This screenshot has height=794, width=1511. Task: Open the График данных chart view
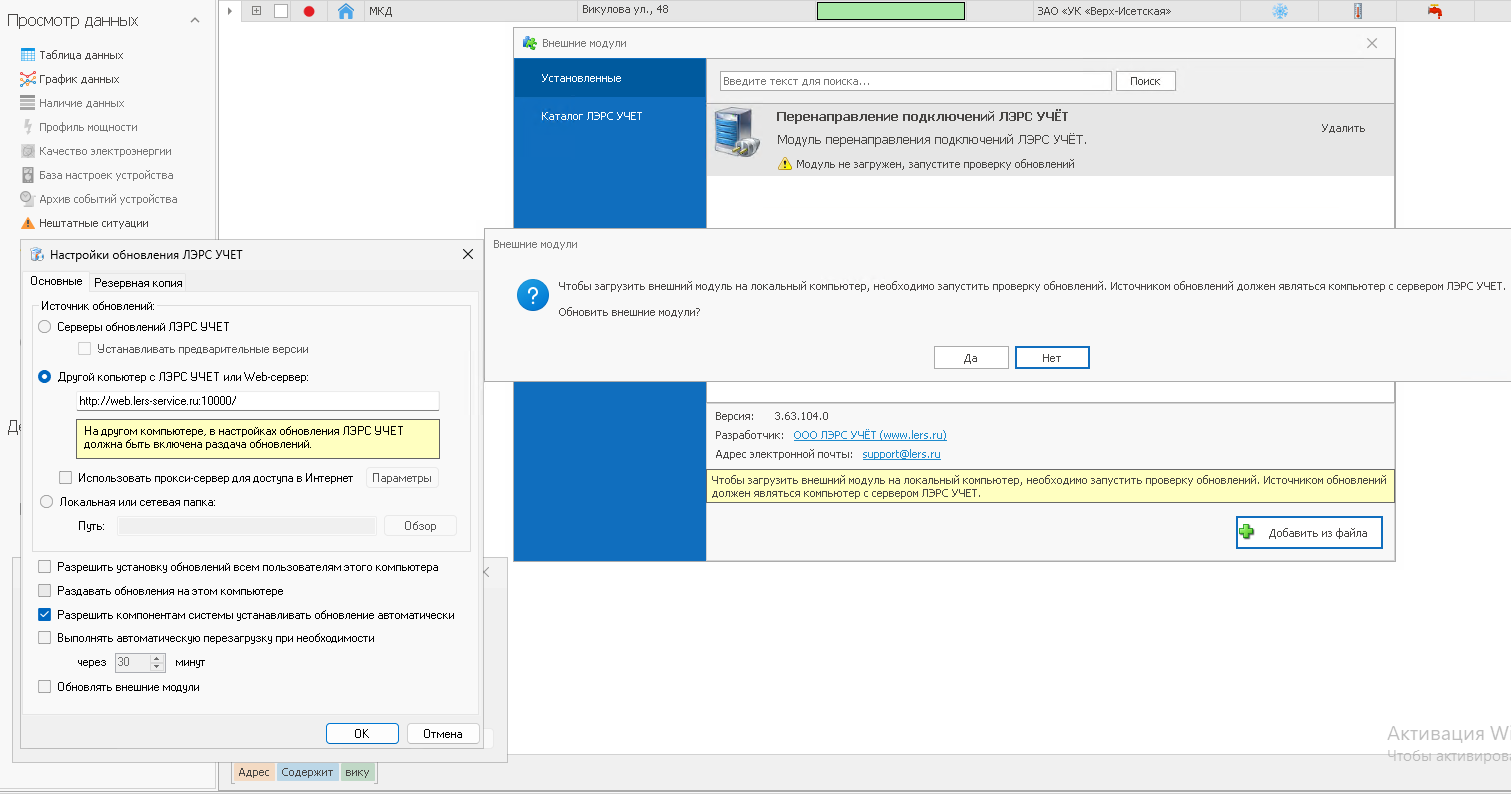[78, 79]
